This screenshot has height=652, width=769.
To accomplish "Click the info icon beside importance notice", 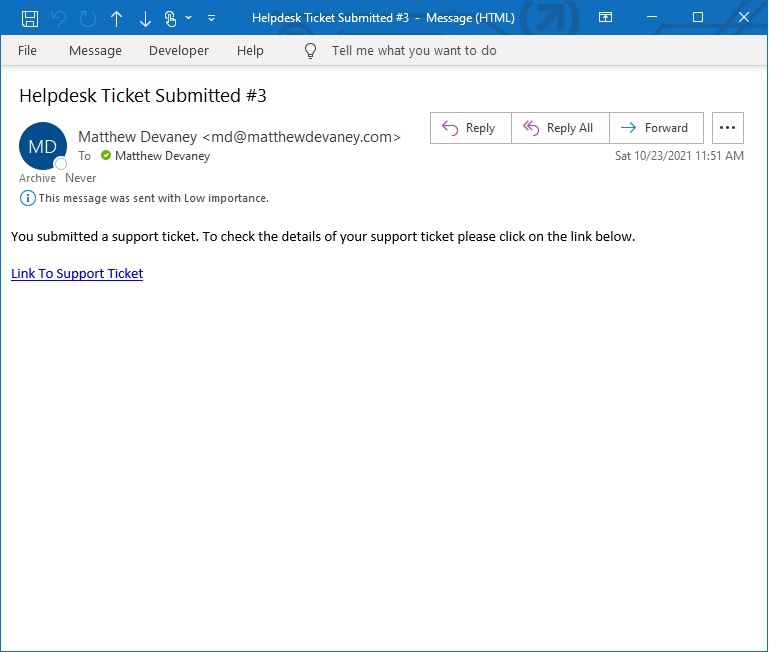I will pos(27,198).
